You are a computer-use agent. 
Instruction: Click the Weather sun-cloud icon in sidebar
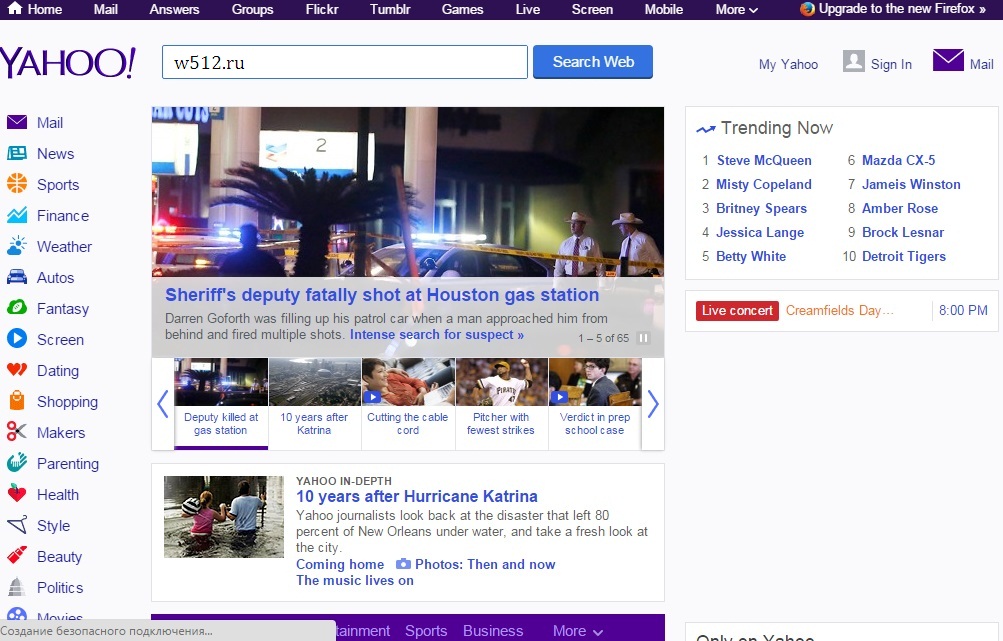point(17,246)
